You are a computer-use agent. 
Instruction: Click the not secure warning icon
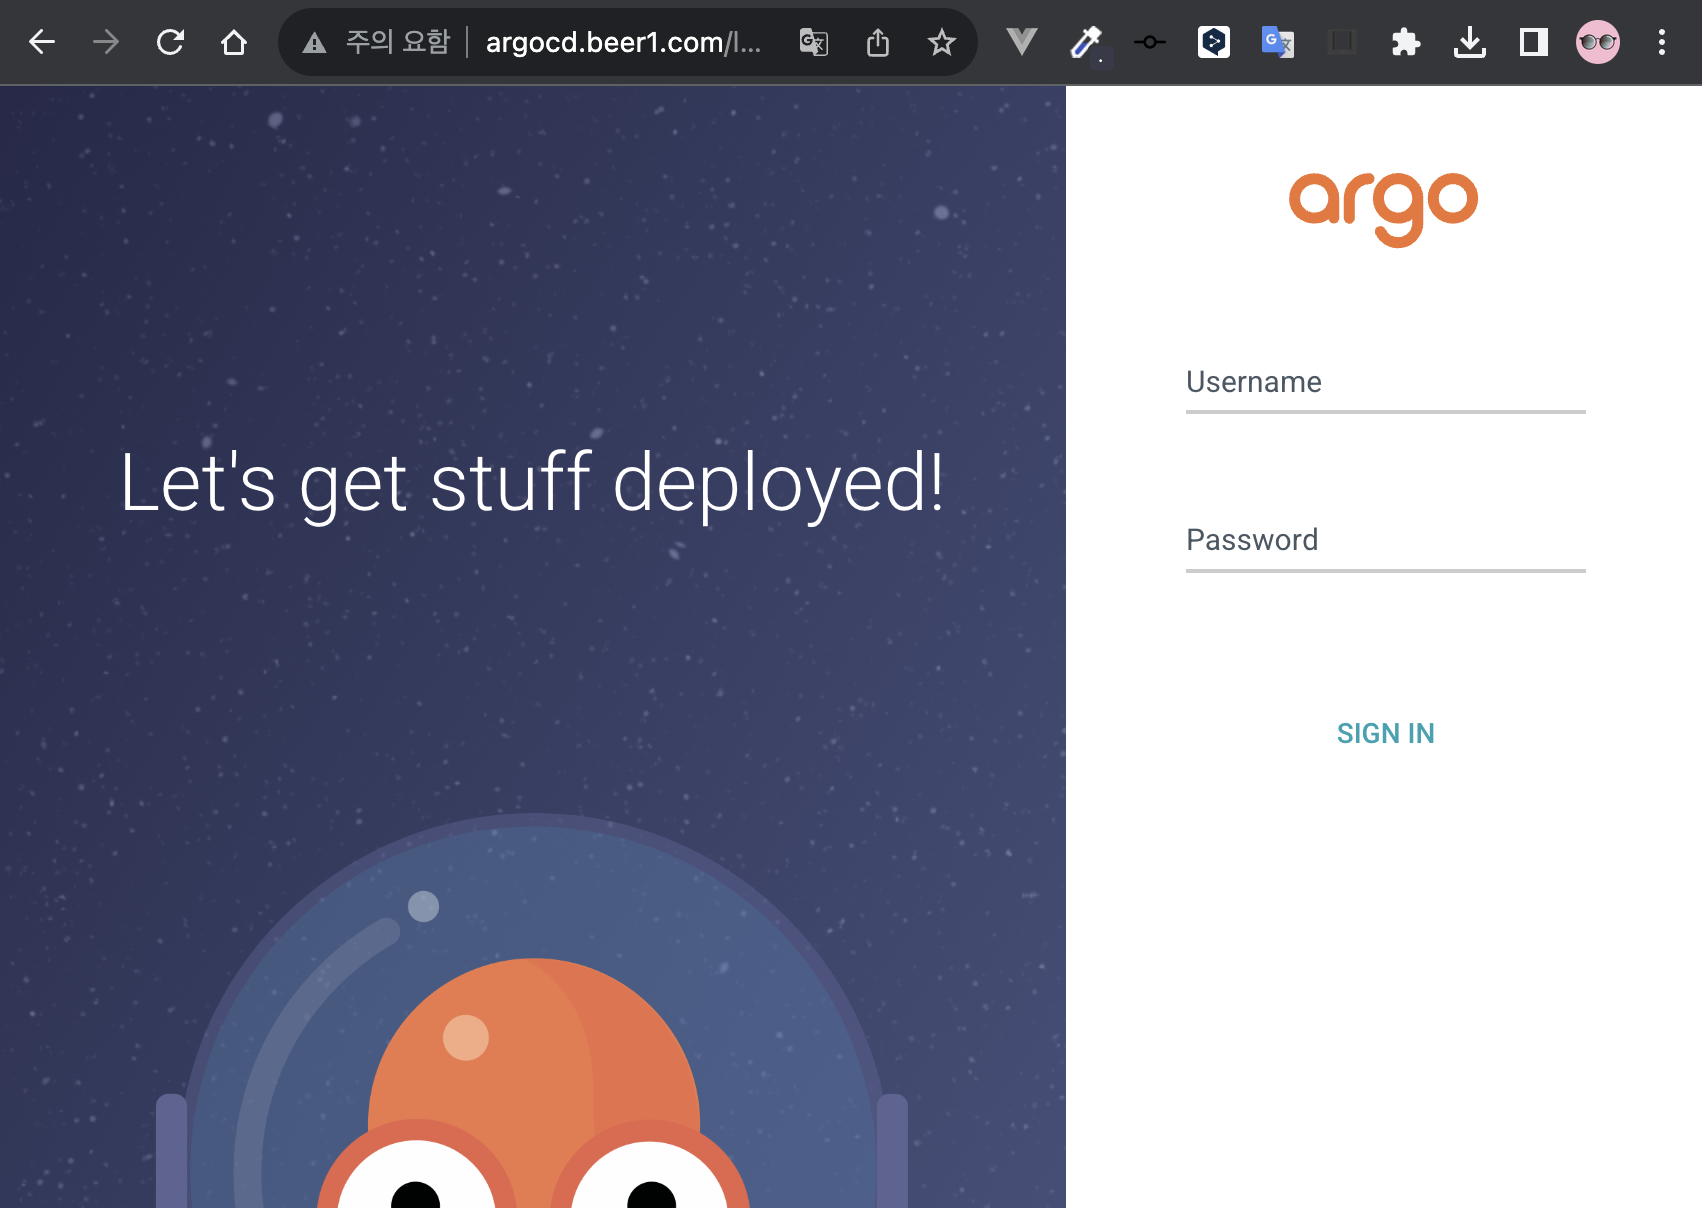[x=314, y=42]
